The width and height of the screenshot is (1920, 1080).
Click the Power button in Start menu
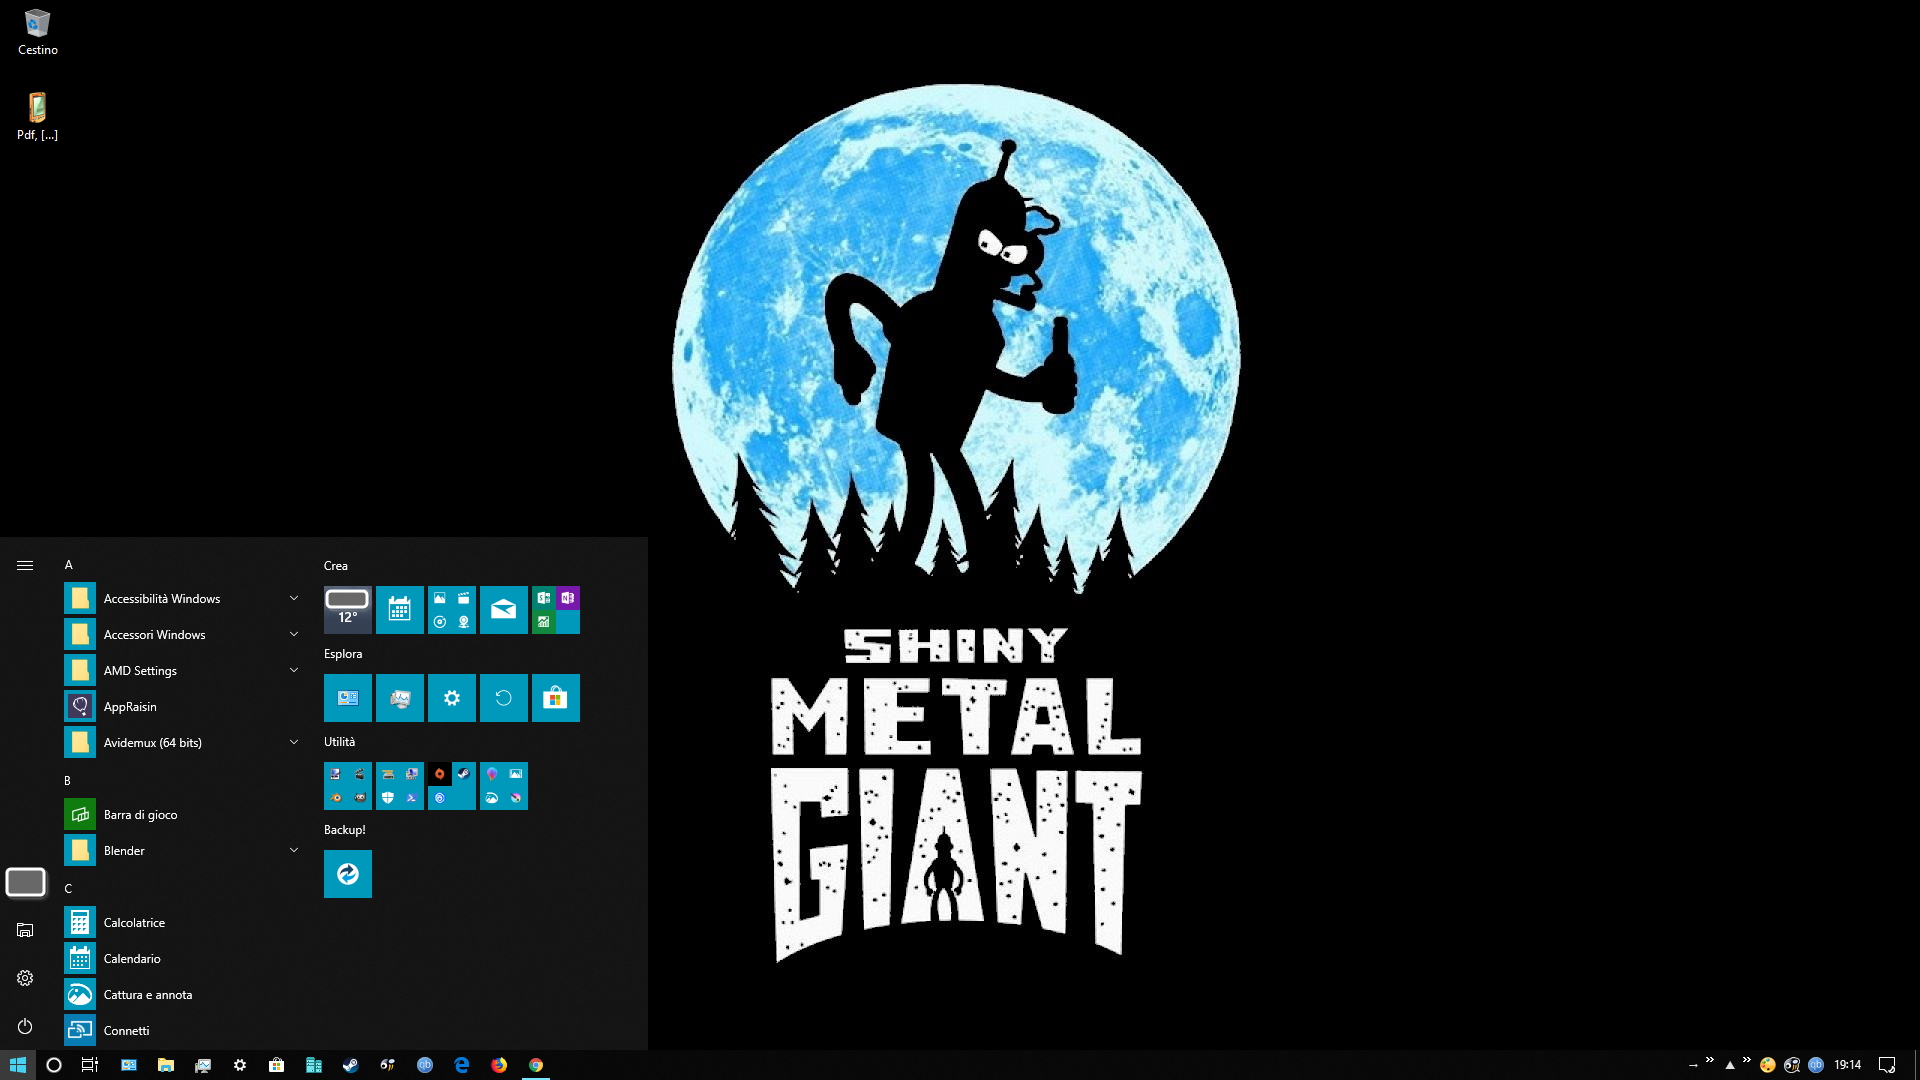(x=25, y=1026)
